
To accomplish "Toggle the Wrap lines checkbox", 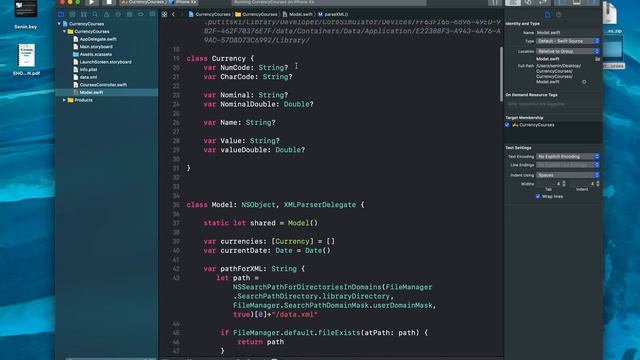I will [538, 196].
